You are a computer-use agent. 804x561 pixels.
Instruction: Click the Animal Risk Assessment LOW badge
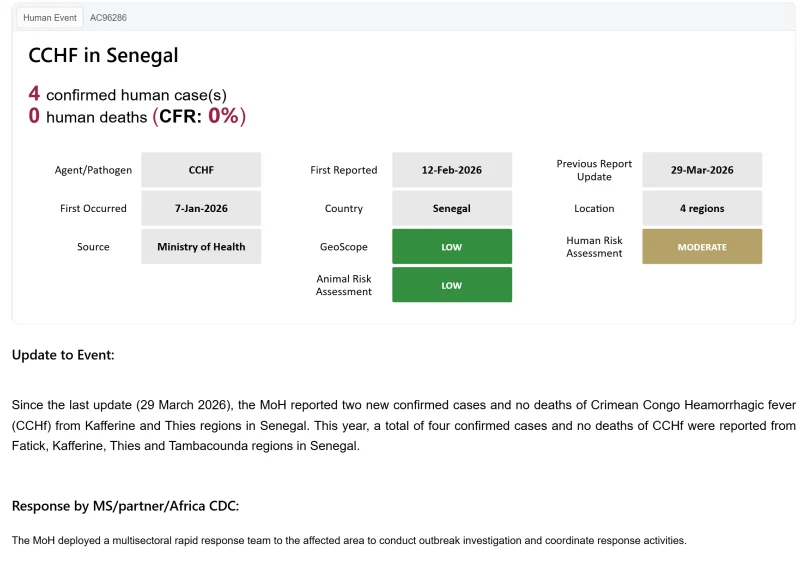(x=452, y=285)
